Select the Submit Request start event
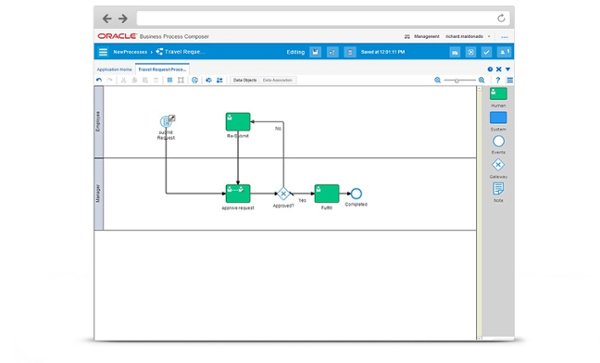The width and height of the screenshot is (600, 363). (x=166, y=122)
